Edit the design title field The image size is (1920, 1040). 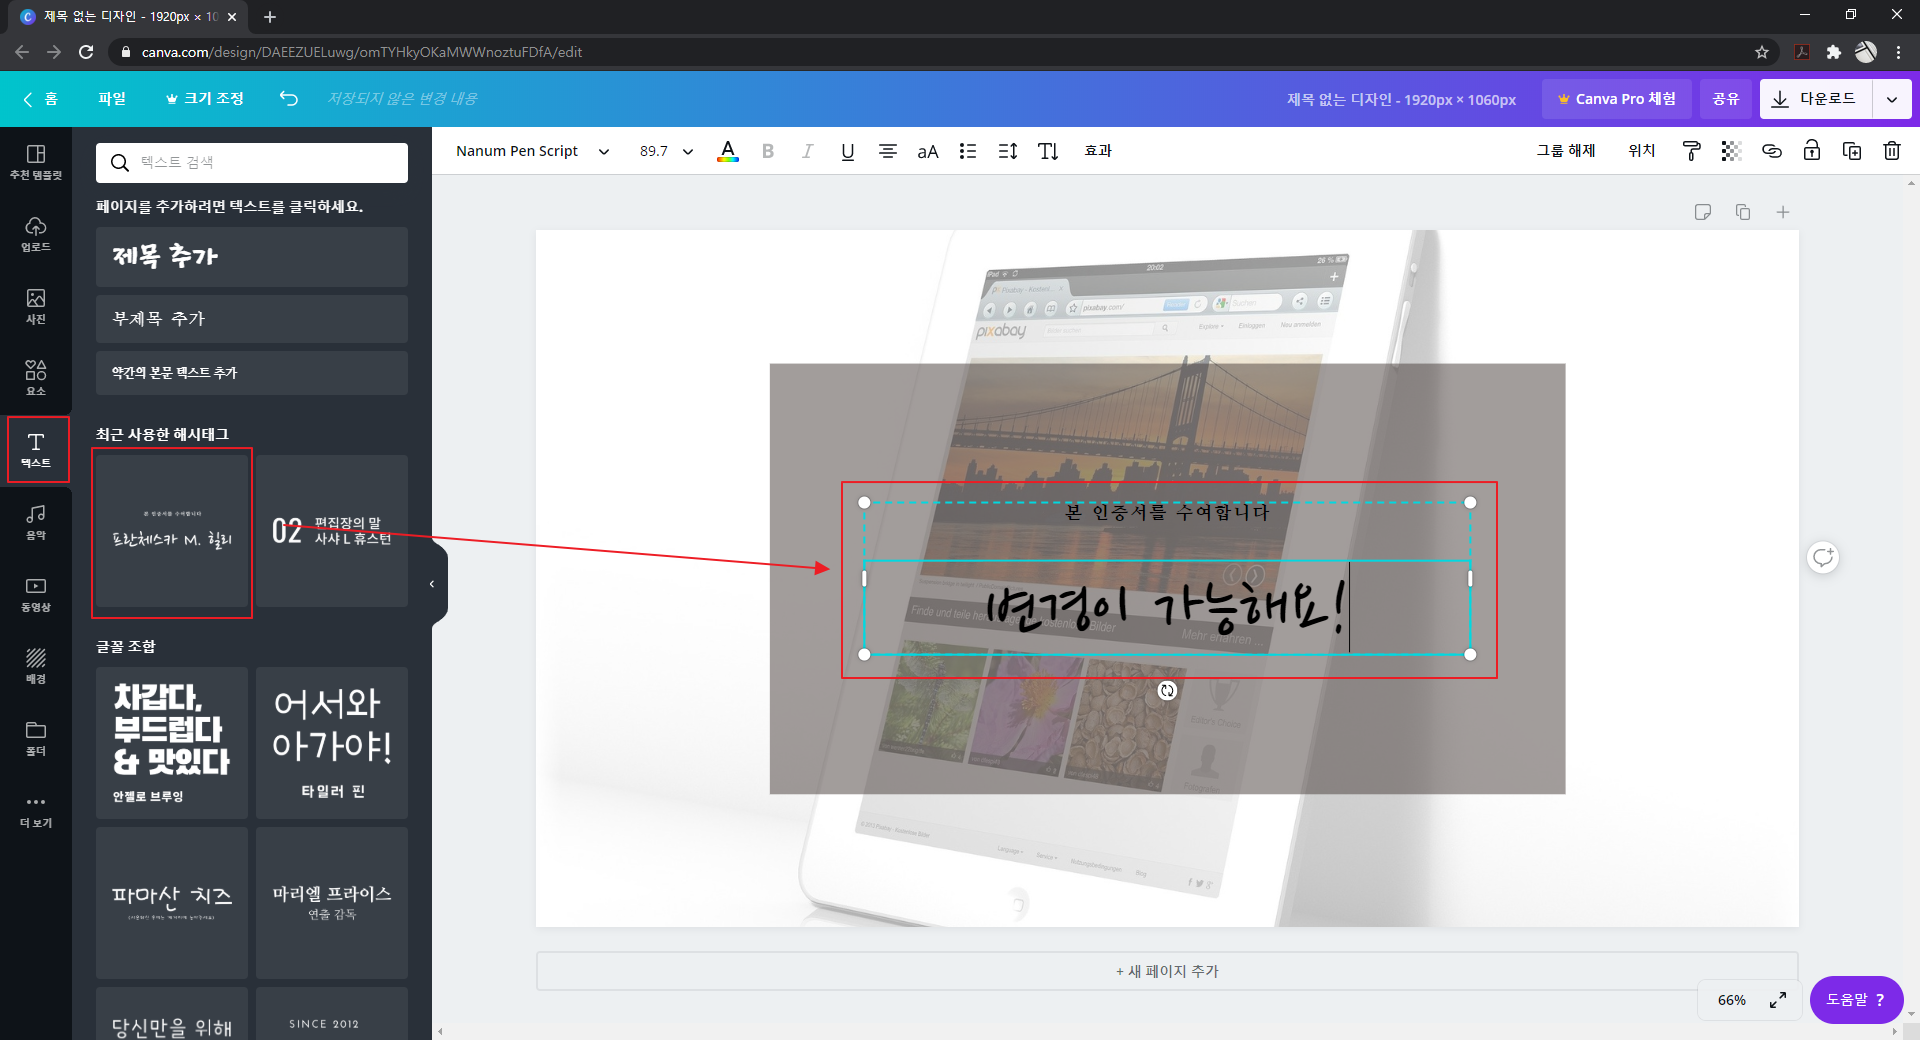pyautogui.click(x=1401, y=99)
